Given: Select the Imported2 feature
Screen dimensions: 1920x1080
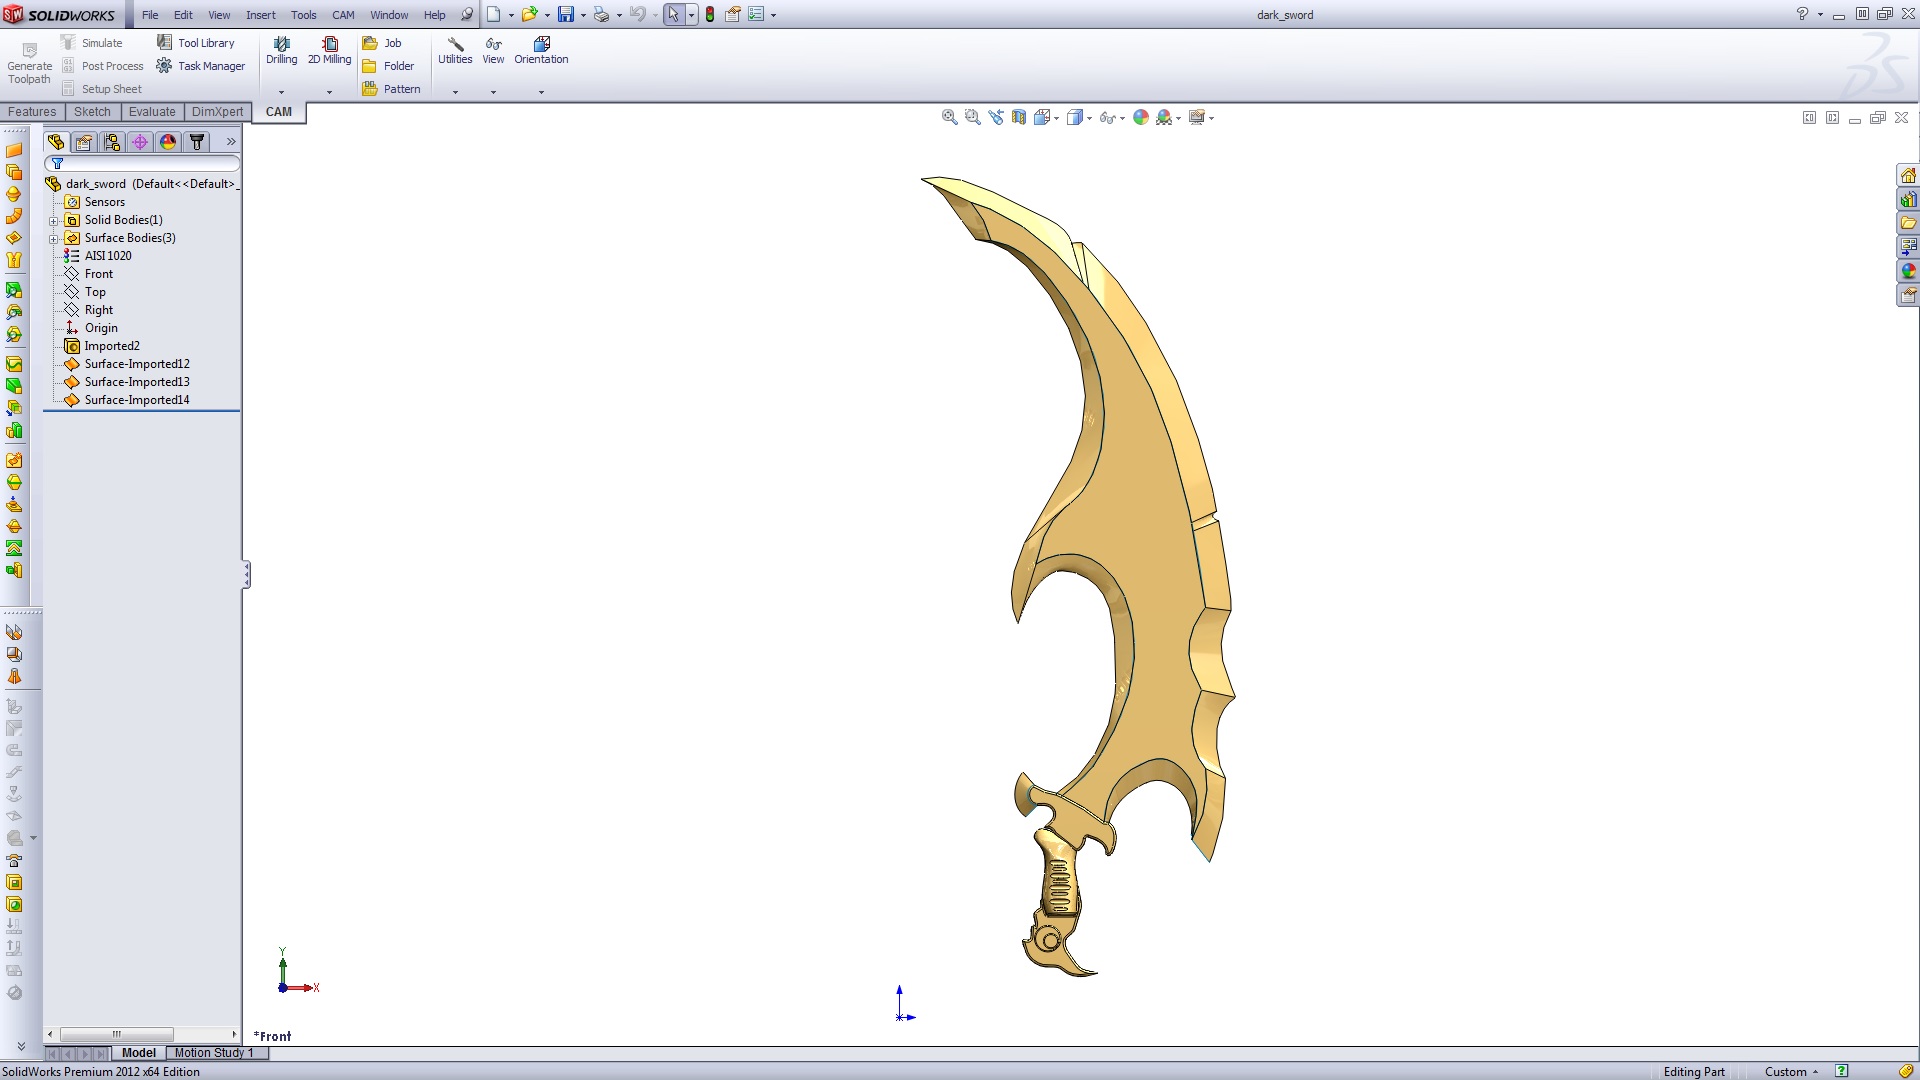Looking at the screenshot, I should (102, 346).
